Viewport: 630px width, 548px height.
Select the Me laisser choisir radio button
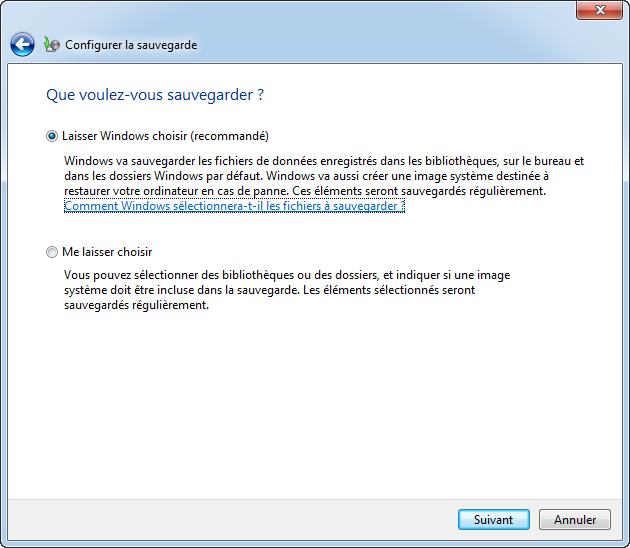coord(52,252)
